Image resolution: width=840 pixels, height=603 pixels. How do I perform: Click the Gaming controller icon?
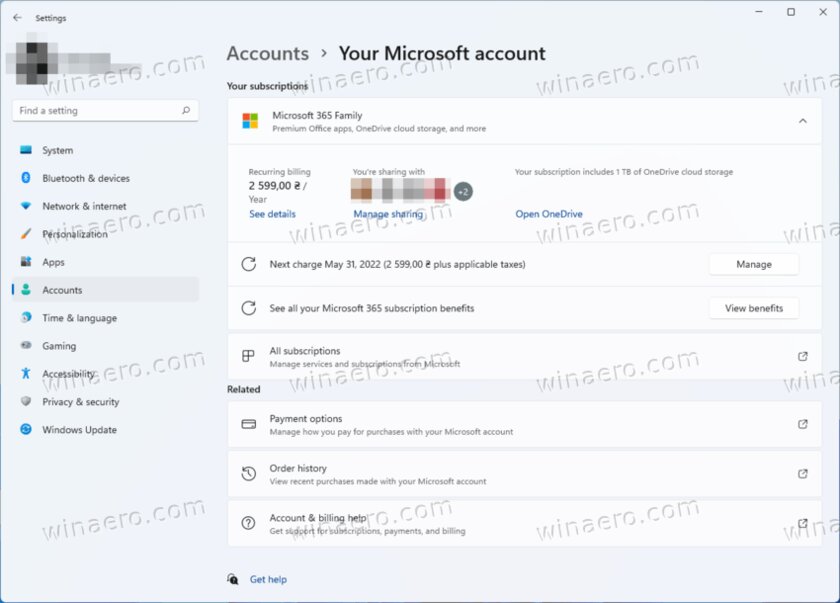click(x=26, y=345)
